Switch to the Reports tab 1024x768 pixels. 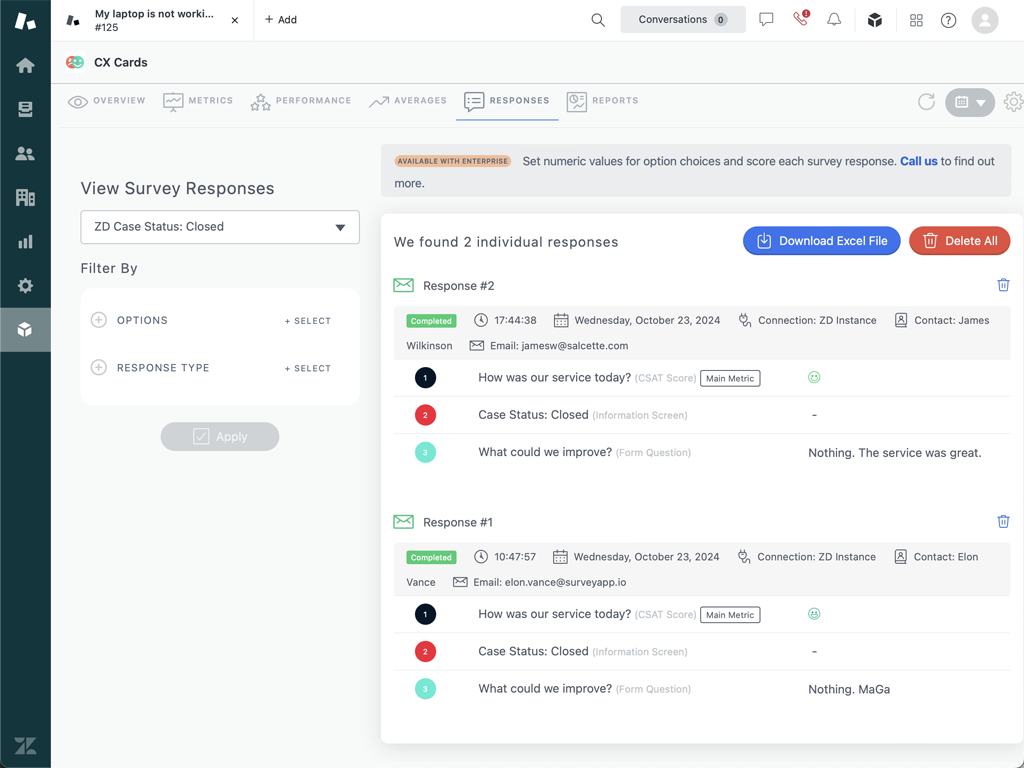[x=602, y=101]
